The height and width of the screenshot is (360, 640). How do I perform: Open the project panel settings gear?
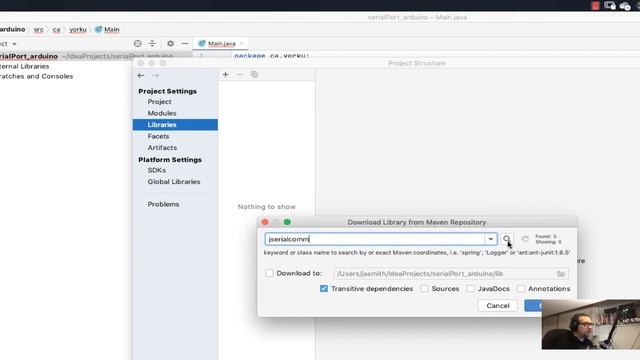coord(171,43)
